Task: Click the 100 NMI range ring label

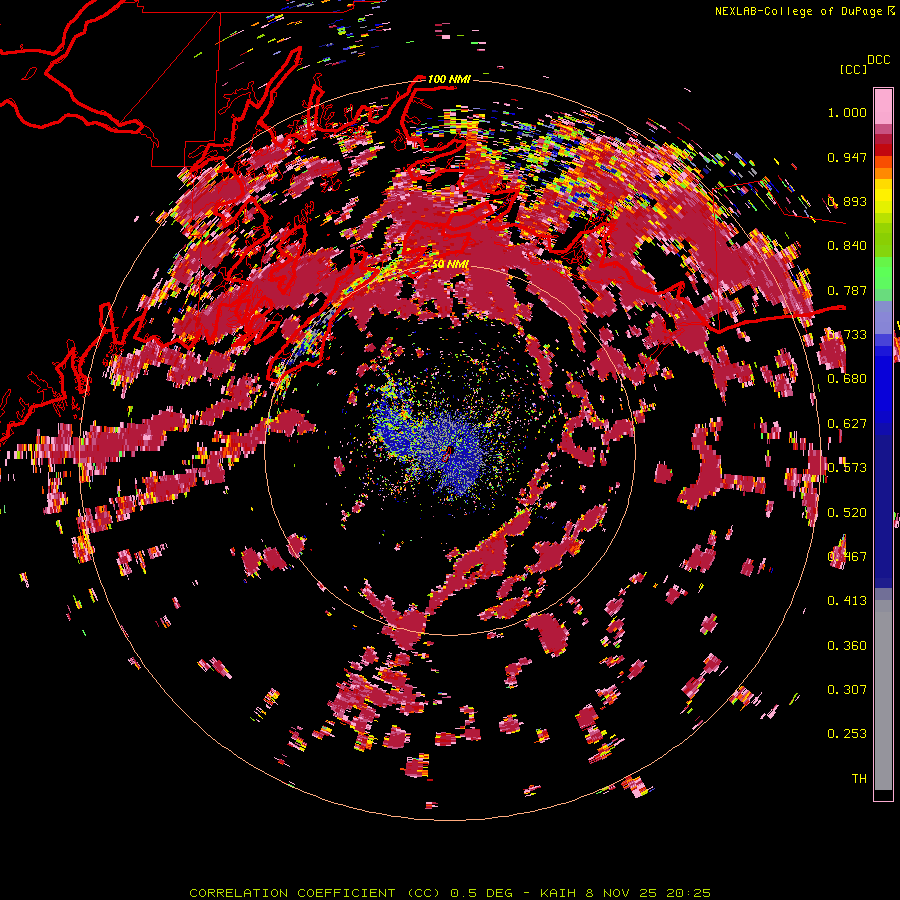Action: (449, 79)
